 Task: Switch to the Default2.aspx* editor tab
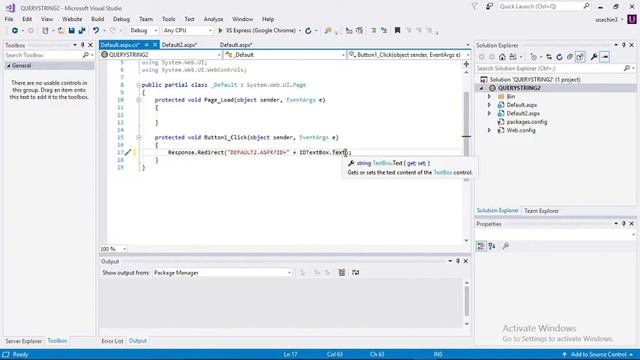pyautogui.click(x=179, y=45)
